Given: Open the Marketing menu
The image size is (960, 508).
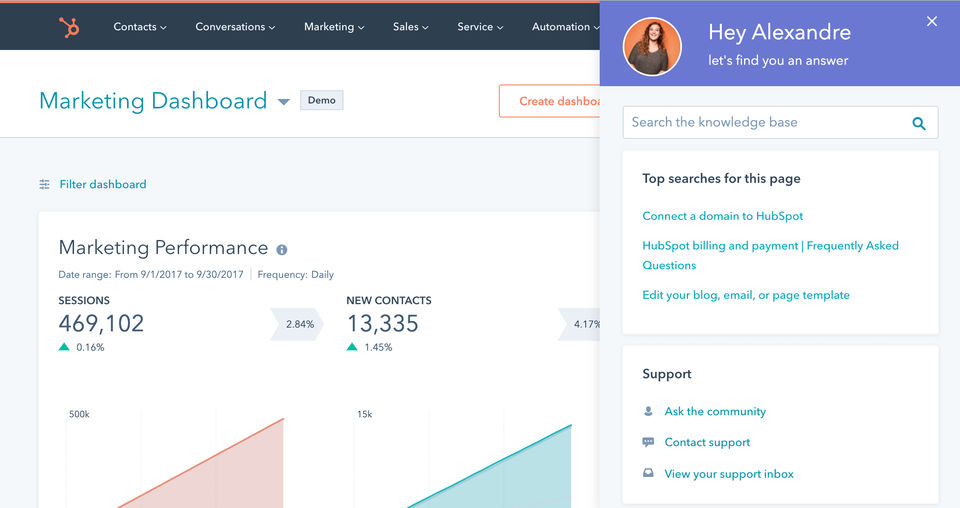Looking at the screenshot, I should point(334,27).
